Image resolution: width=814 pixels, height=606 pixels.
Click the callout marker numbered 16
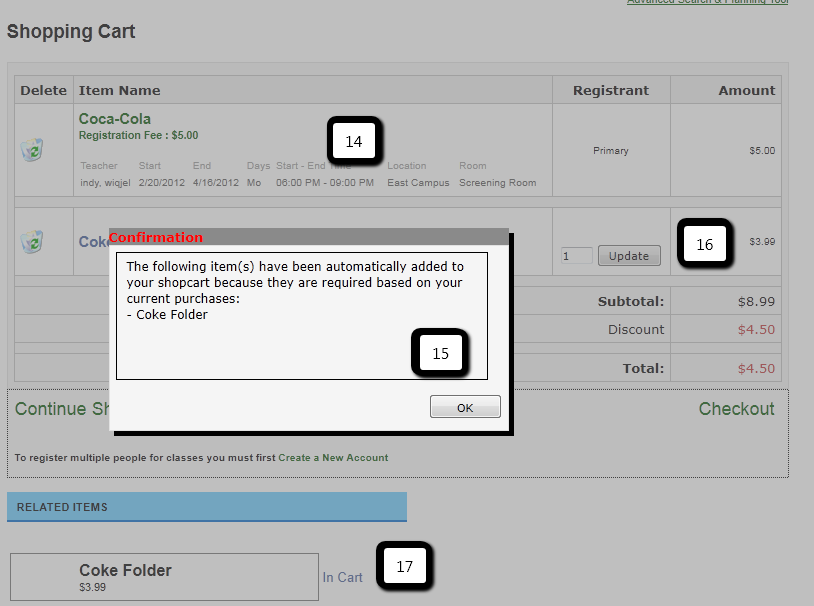coord(704,245)
